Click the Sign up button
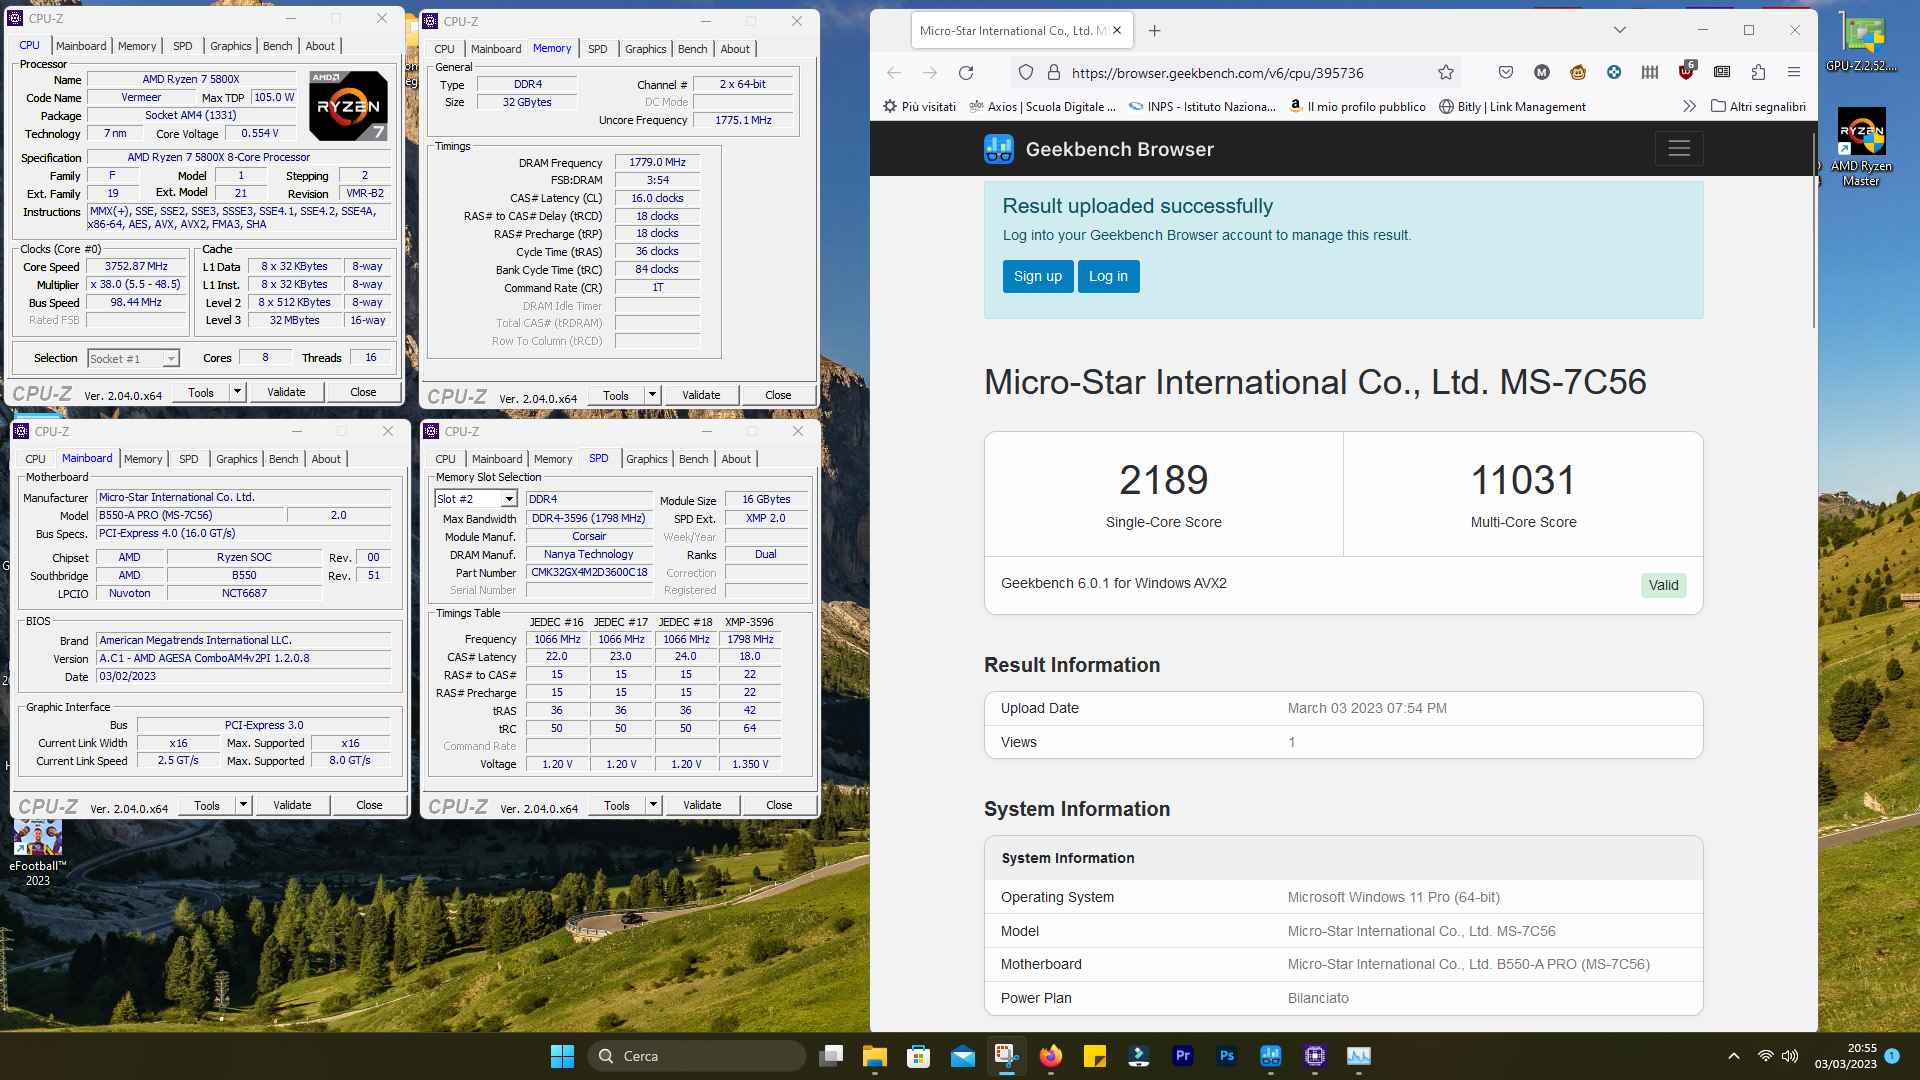The image size is (1920, 1080). coord(1038,276)
